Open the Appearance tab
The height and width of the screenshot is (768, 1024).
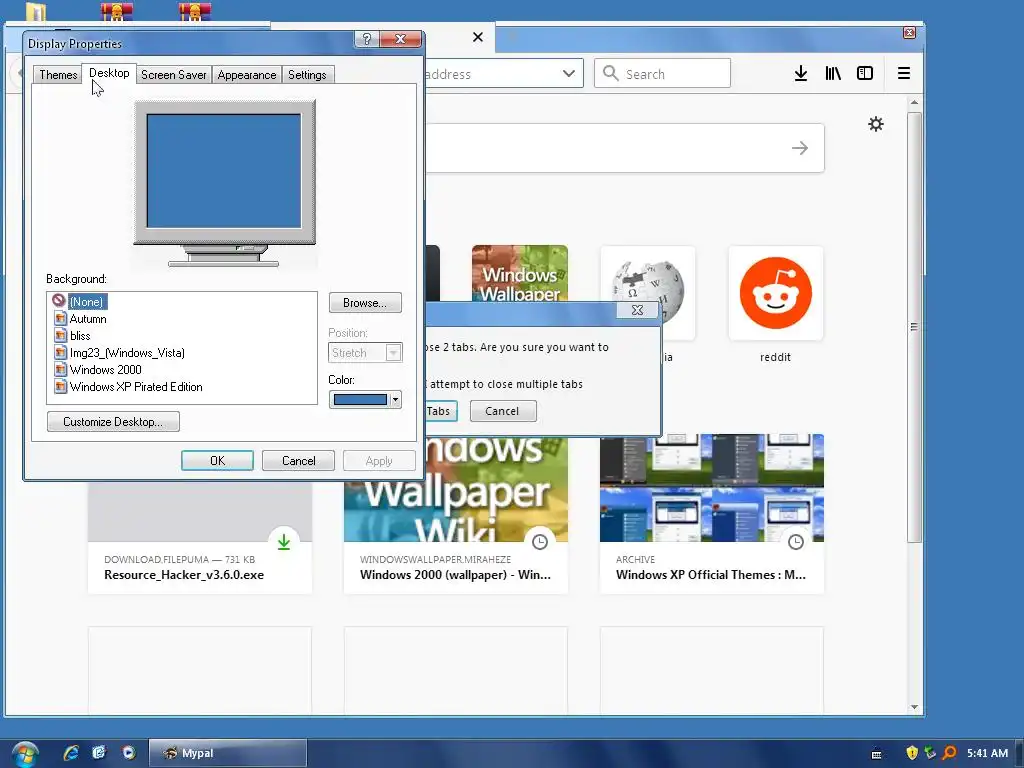[x=247, y=75]
